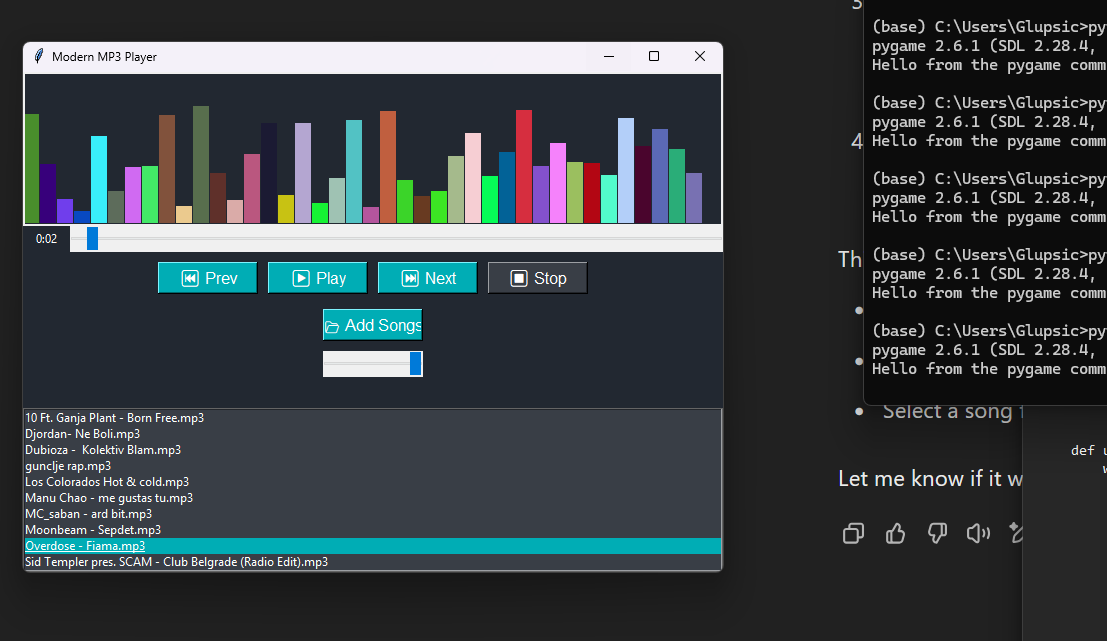Select 10 Ft. Ganja Plant - Born Free.mp3

click(114, 418)
